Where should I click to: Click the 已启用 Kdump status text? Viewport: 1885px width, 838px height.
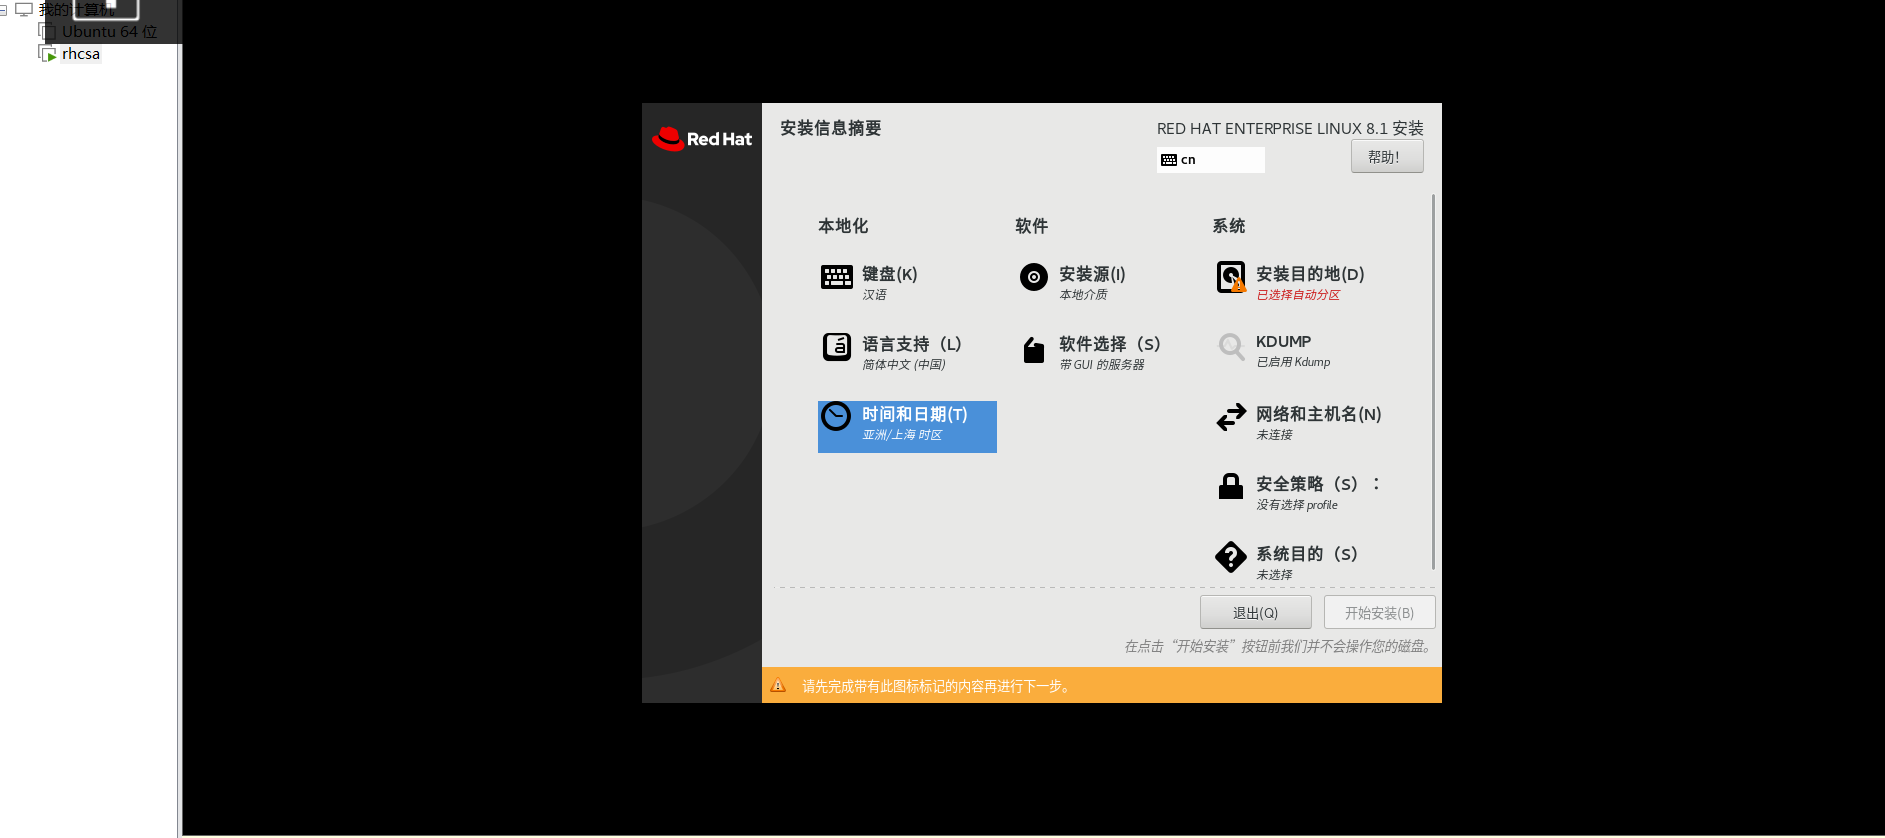tap(1293, 362)
